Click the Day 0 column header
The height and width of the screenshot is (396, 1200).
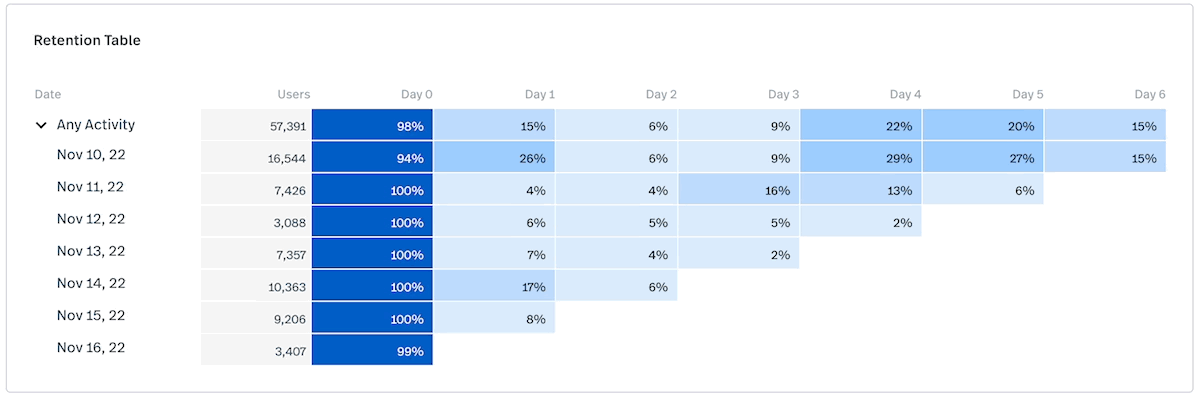(417, 95)
